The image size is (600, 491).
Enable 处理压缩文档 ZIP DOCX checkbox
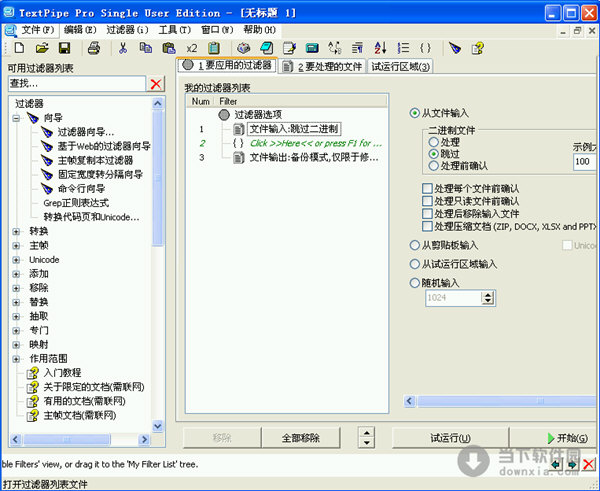427,226
